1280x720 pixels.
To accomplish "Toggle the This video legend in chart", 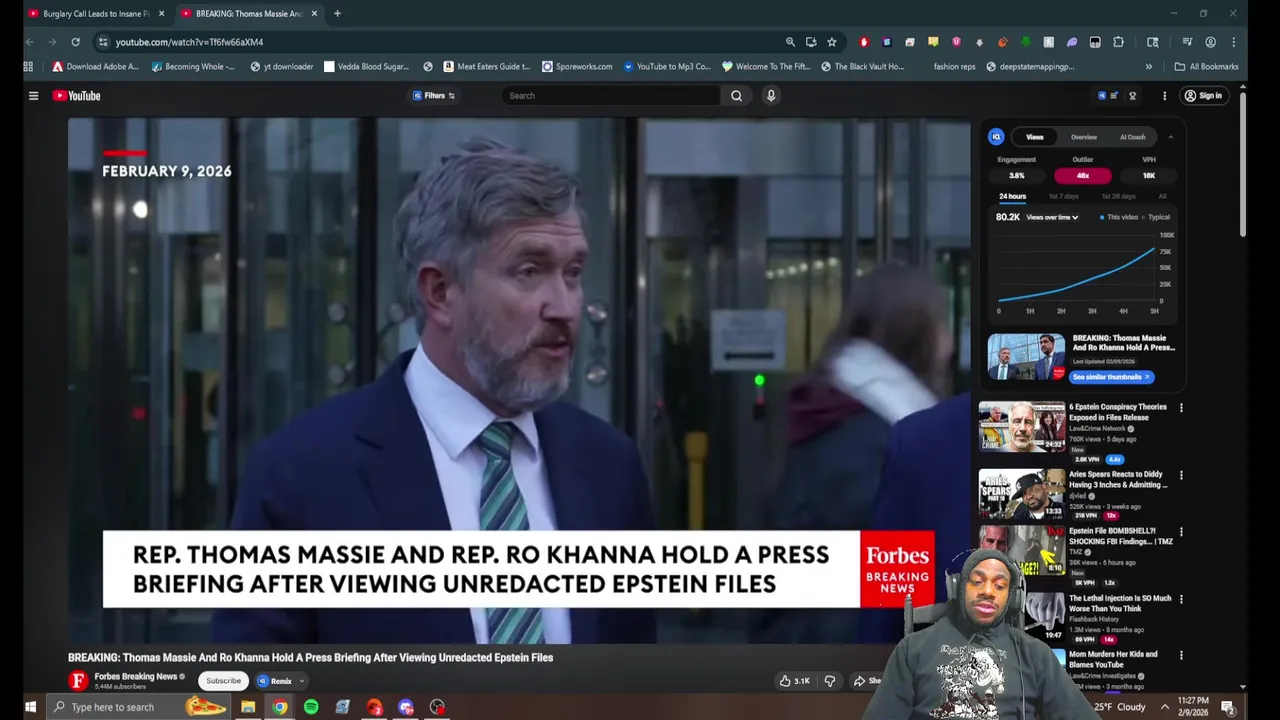I will (1119, 217).
